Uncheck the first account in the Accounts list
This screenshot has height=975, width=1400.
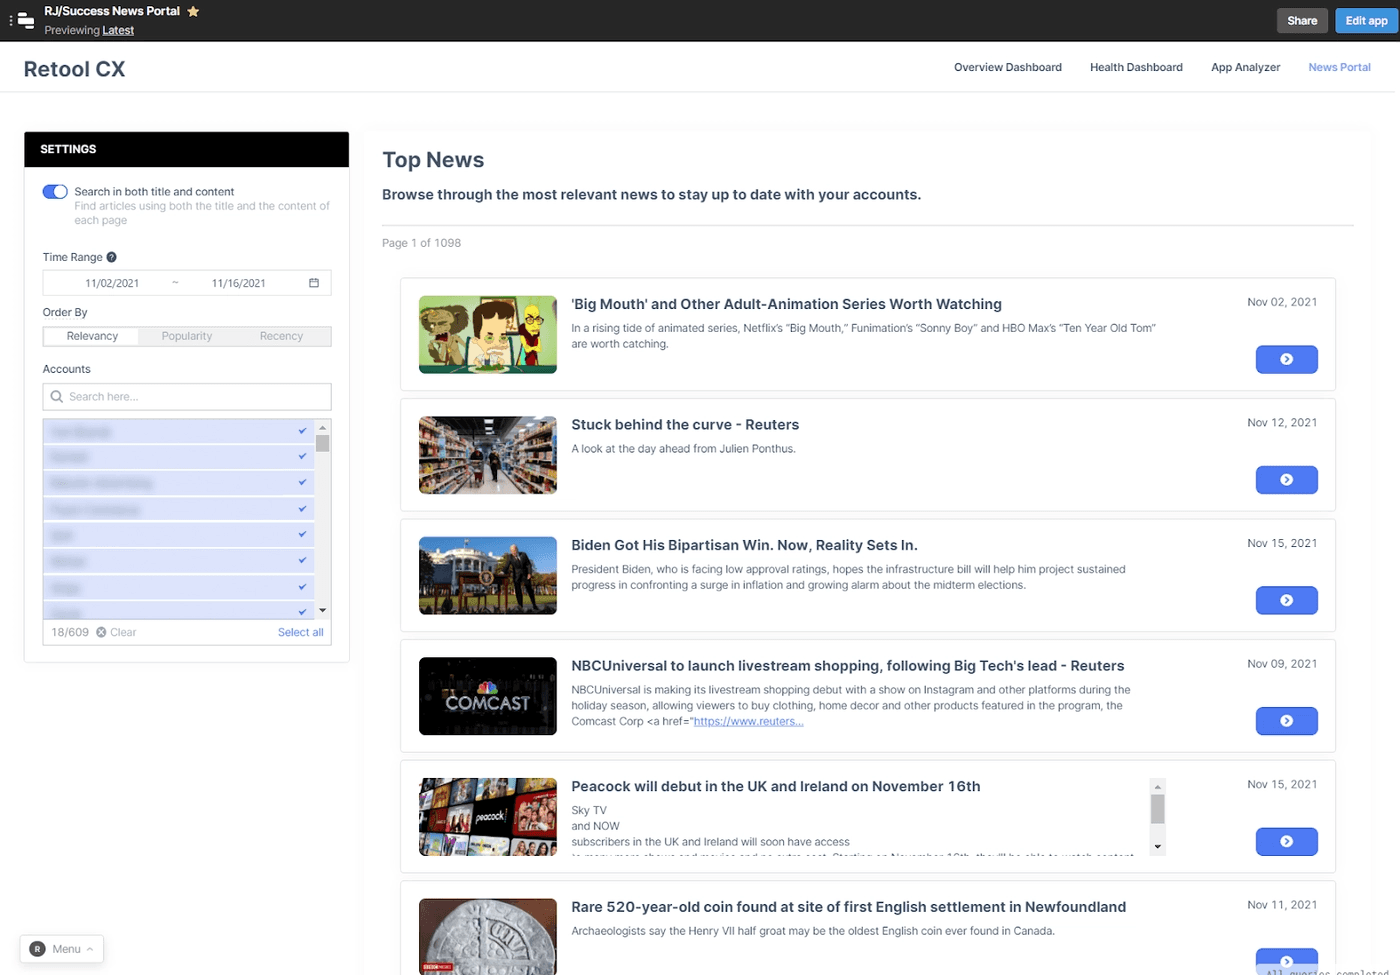coord(302,431)
